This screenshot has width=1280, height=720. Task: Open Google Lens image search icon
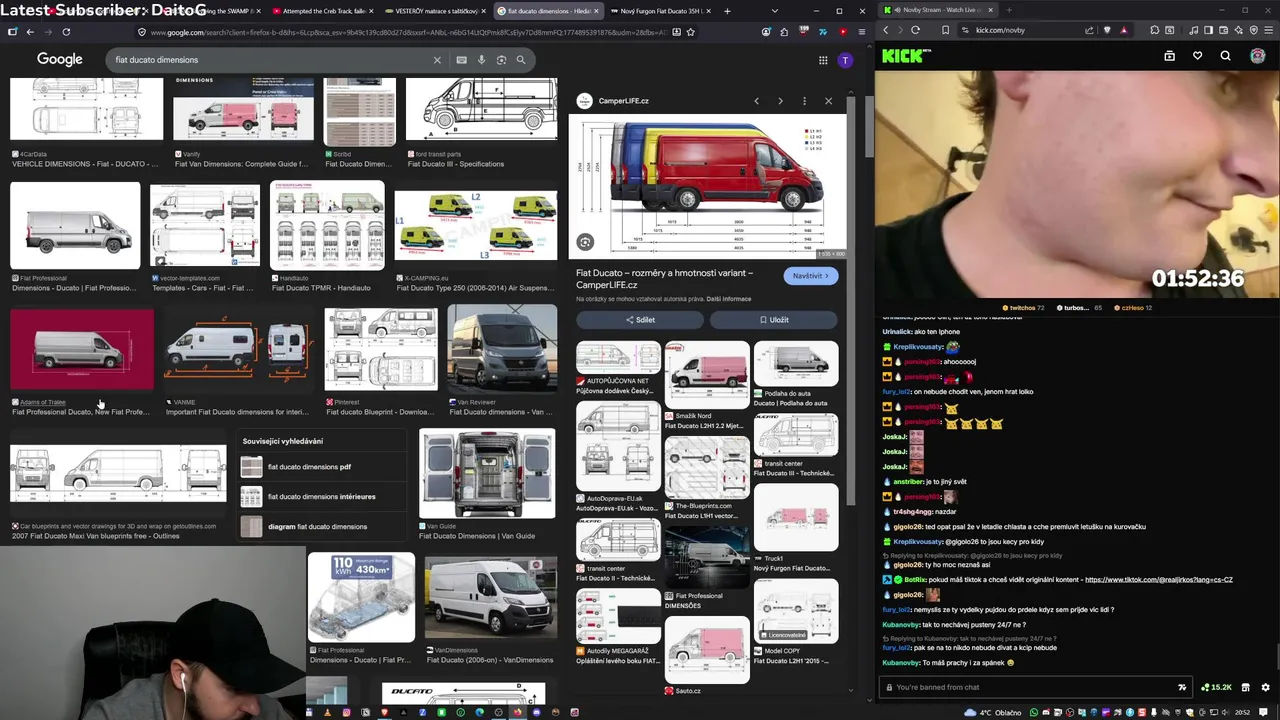coord(501,60)
